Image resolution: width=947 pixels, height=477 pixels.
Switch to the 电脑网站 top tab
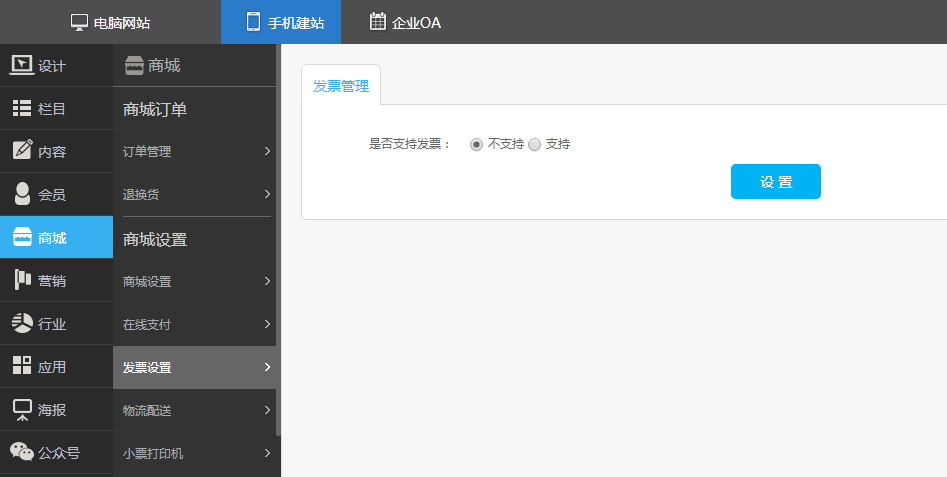(110, 22)
